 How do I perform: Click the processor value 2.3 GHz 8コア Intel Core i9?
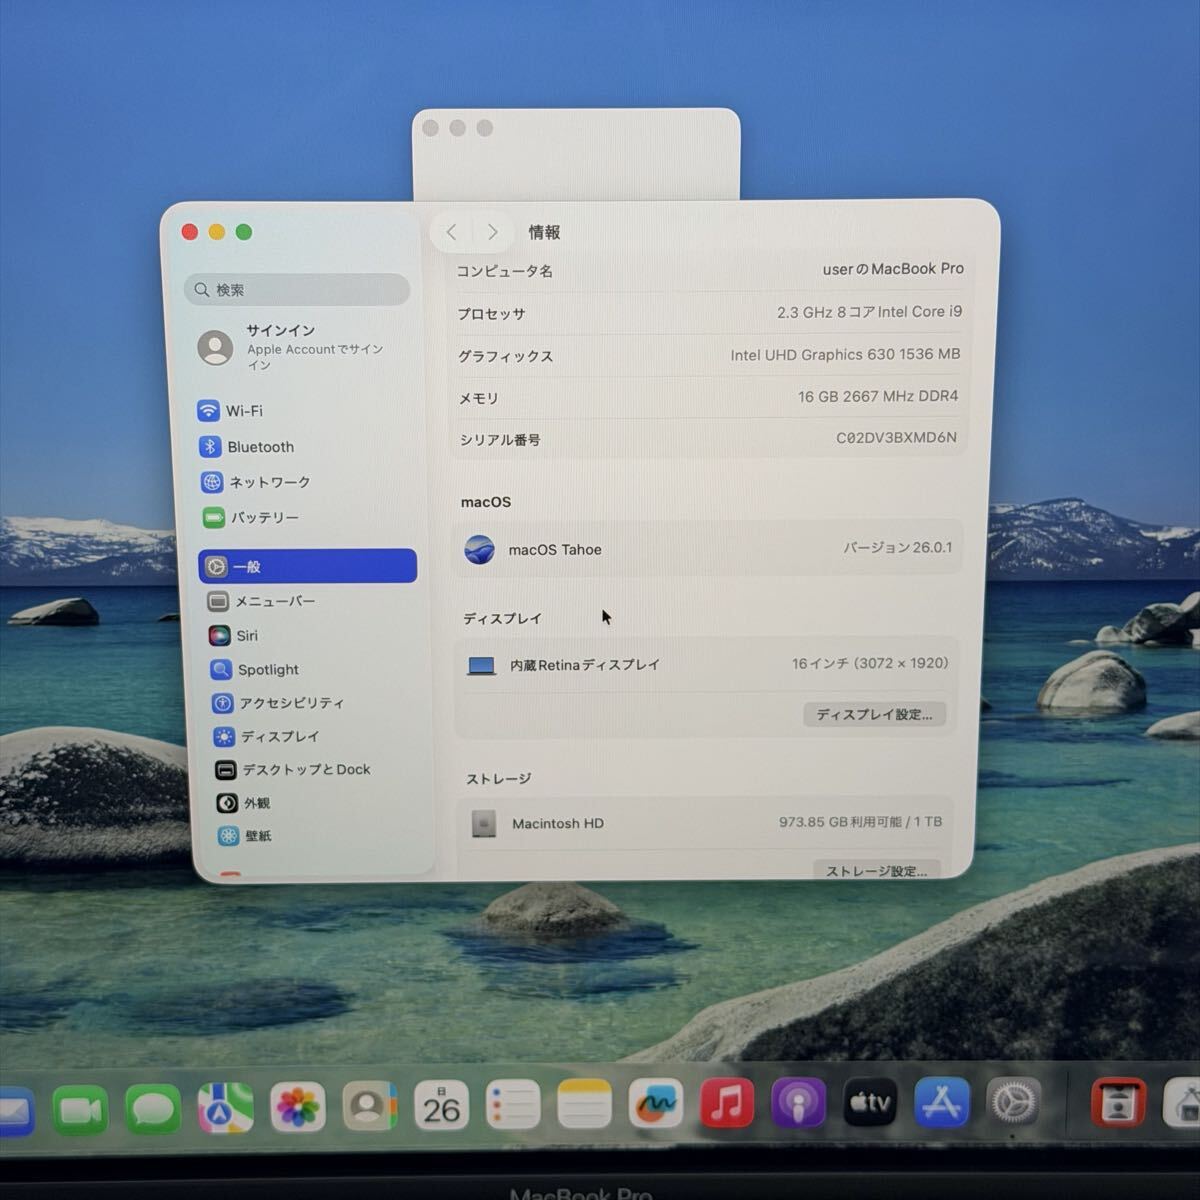(869, 312)
